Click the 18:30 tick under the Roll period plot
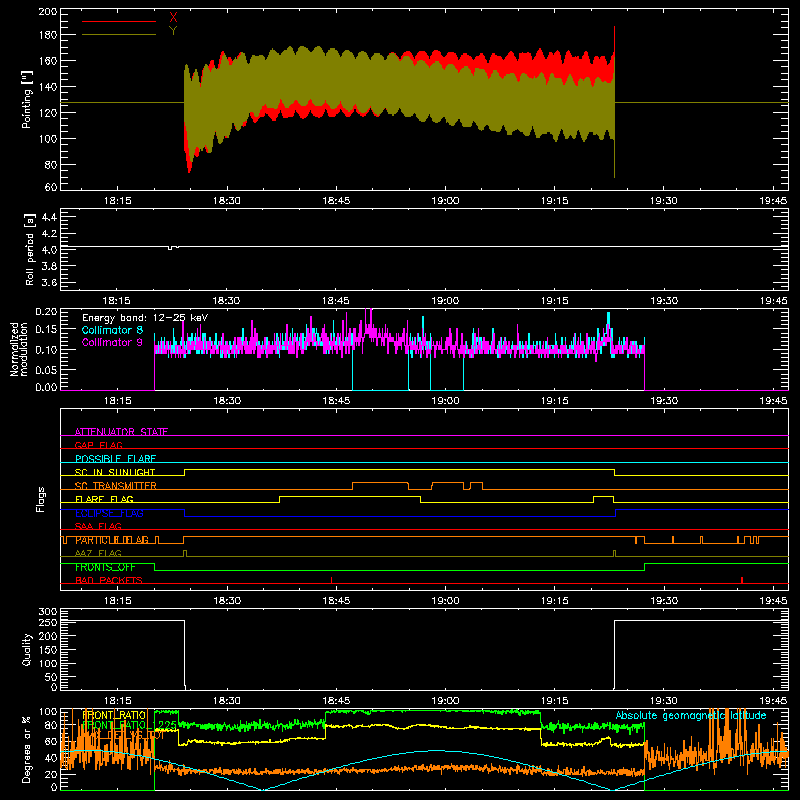800x800 pixels. [x=227, y=301]
